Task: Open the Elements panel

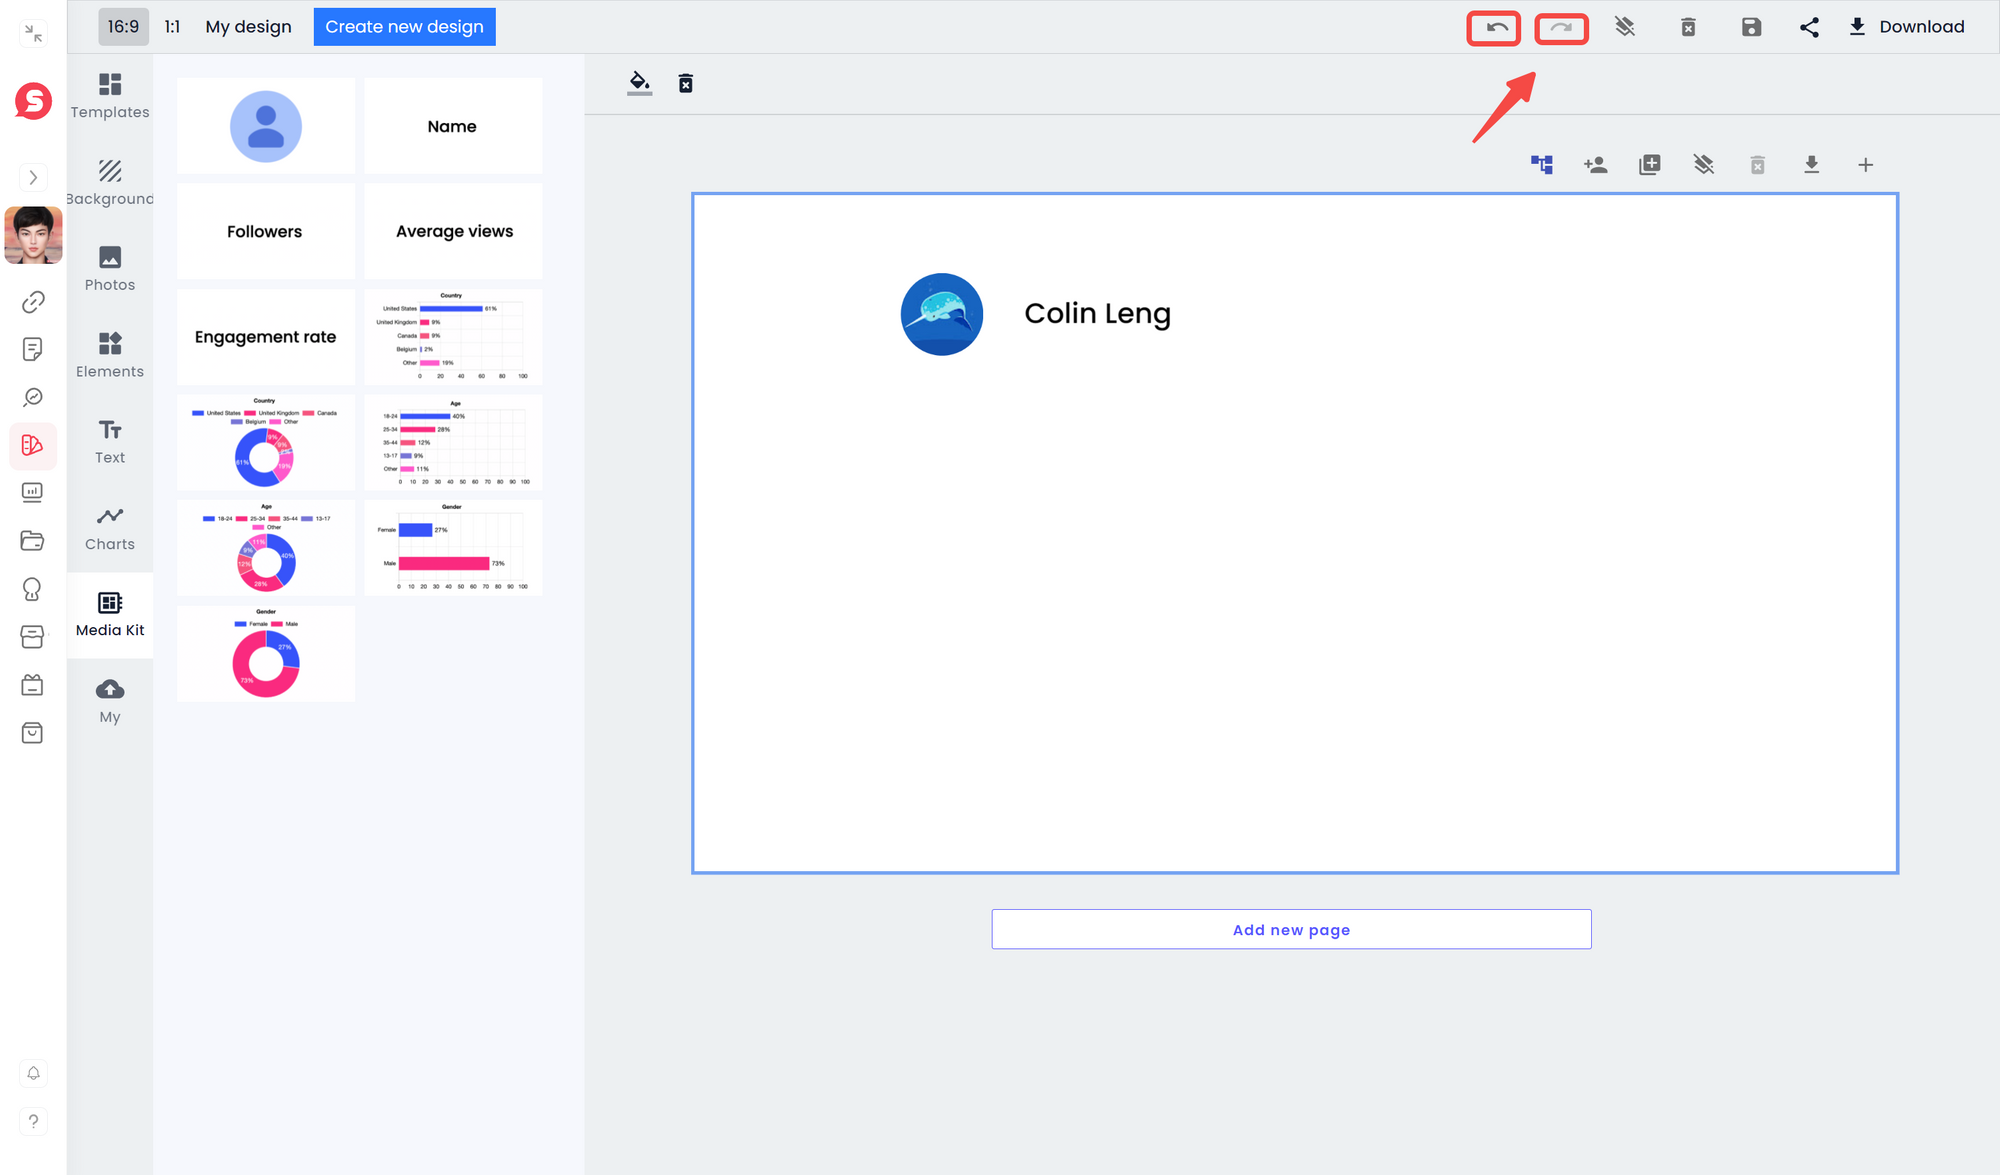Action: click(110, 355)
